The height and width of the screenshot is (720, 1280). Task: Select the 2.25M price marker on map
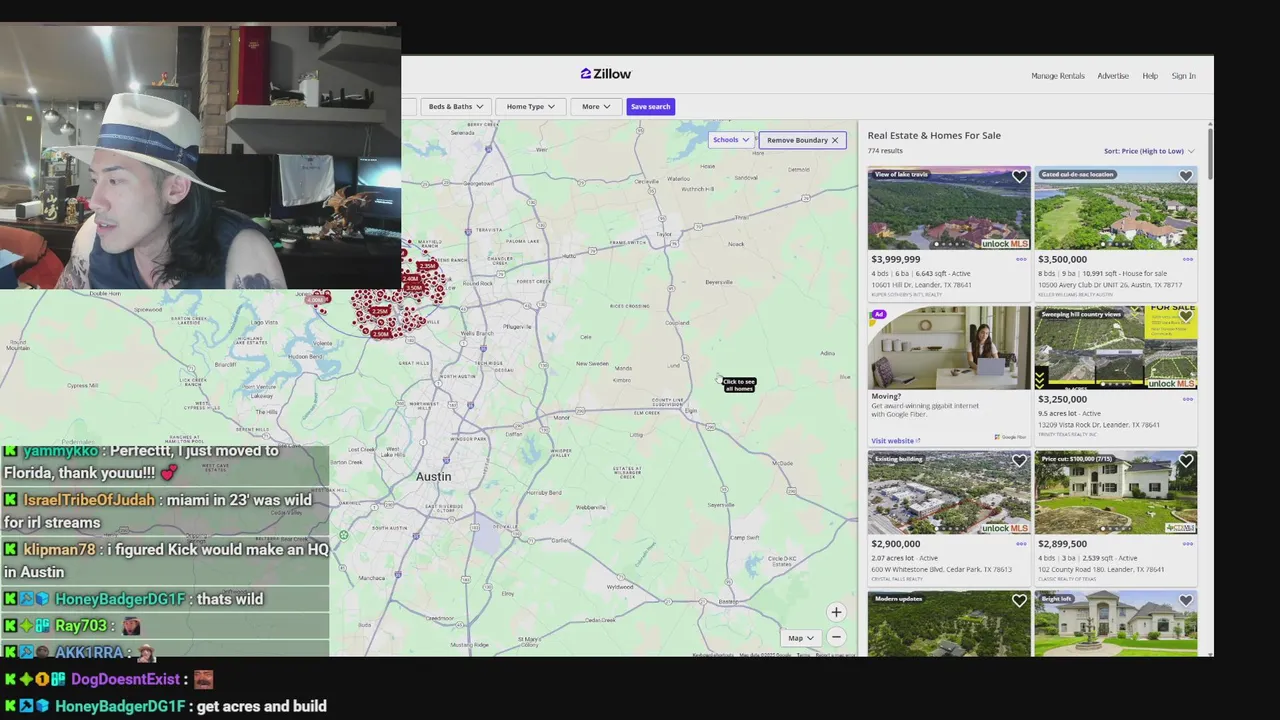click(380, 311)
